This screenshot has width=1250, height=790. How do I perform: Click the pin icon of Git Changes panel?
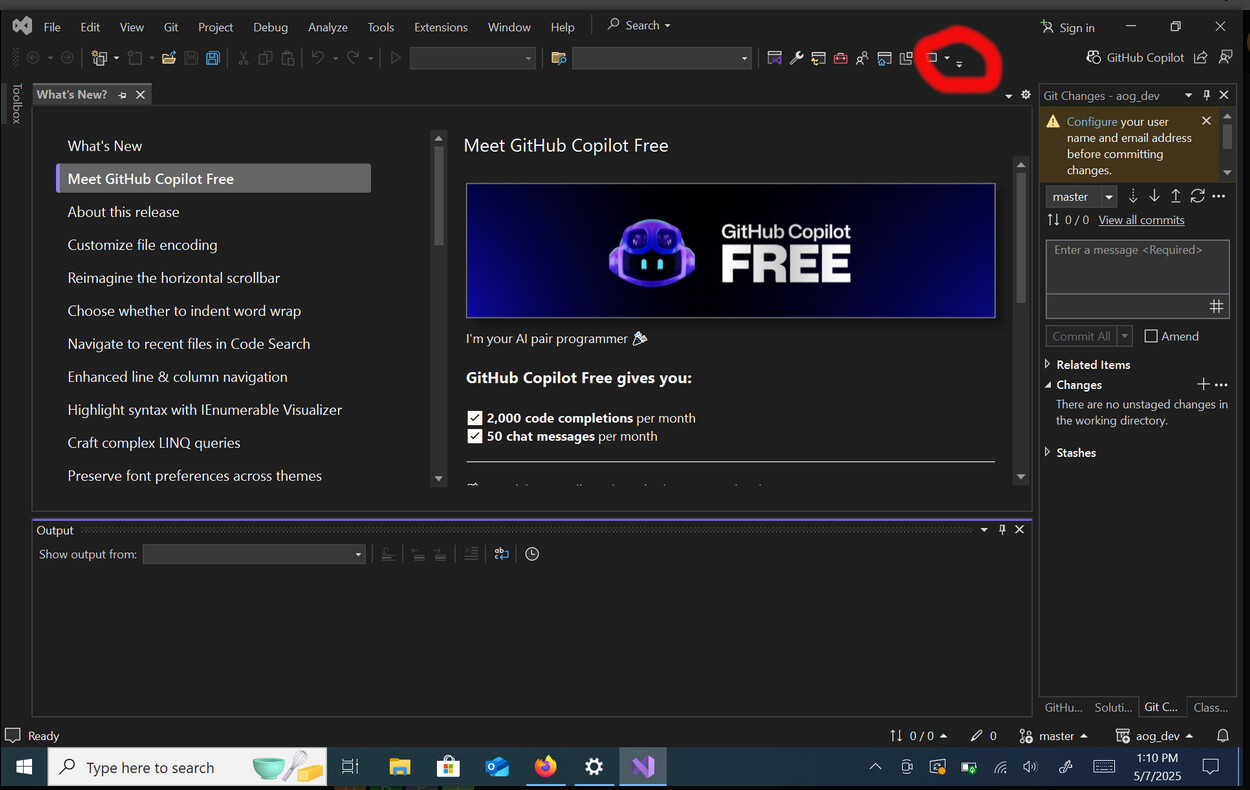click(x=1207, y=95)
